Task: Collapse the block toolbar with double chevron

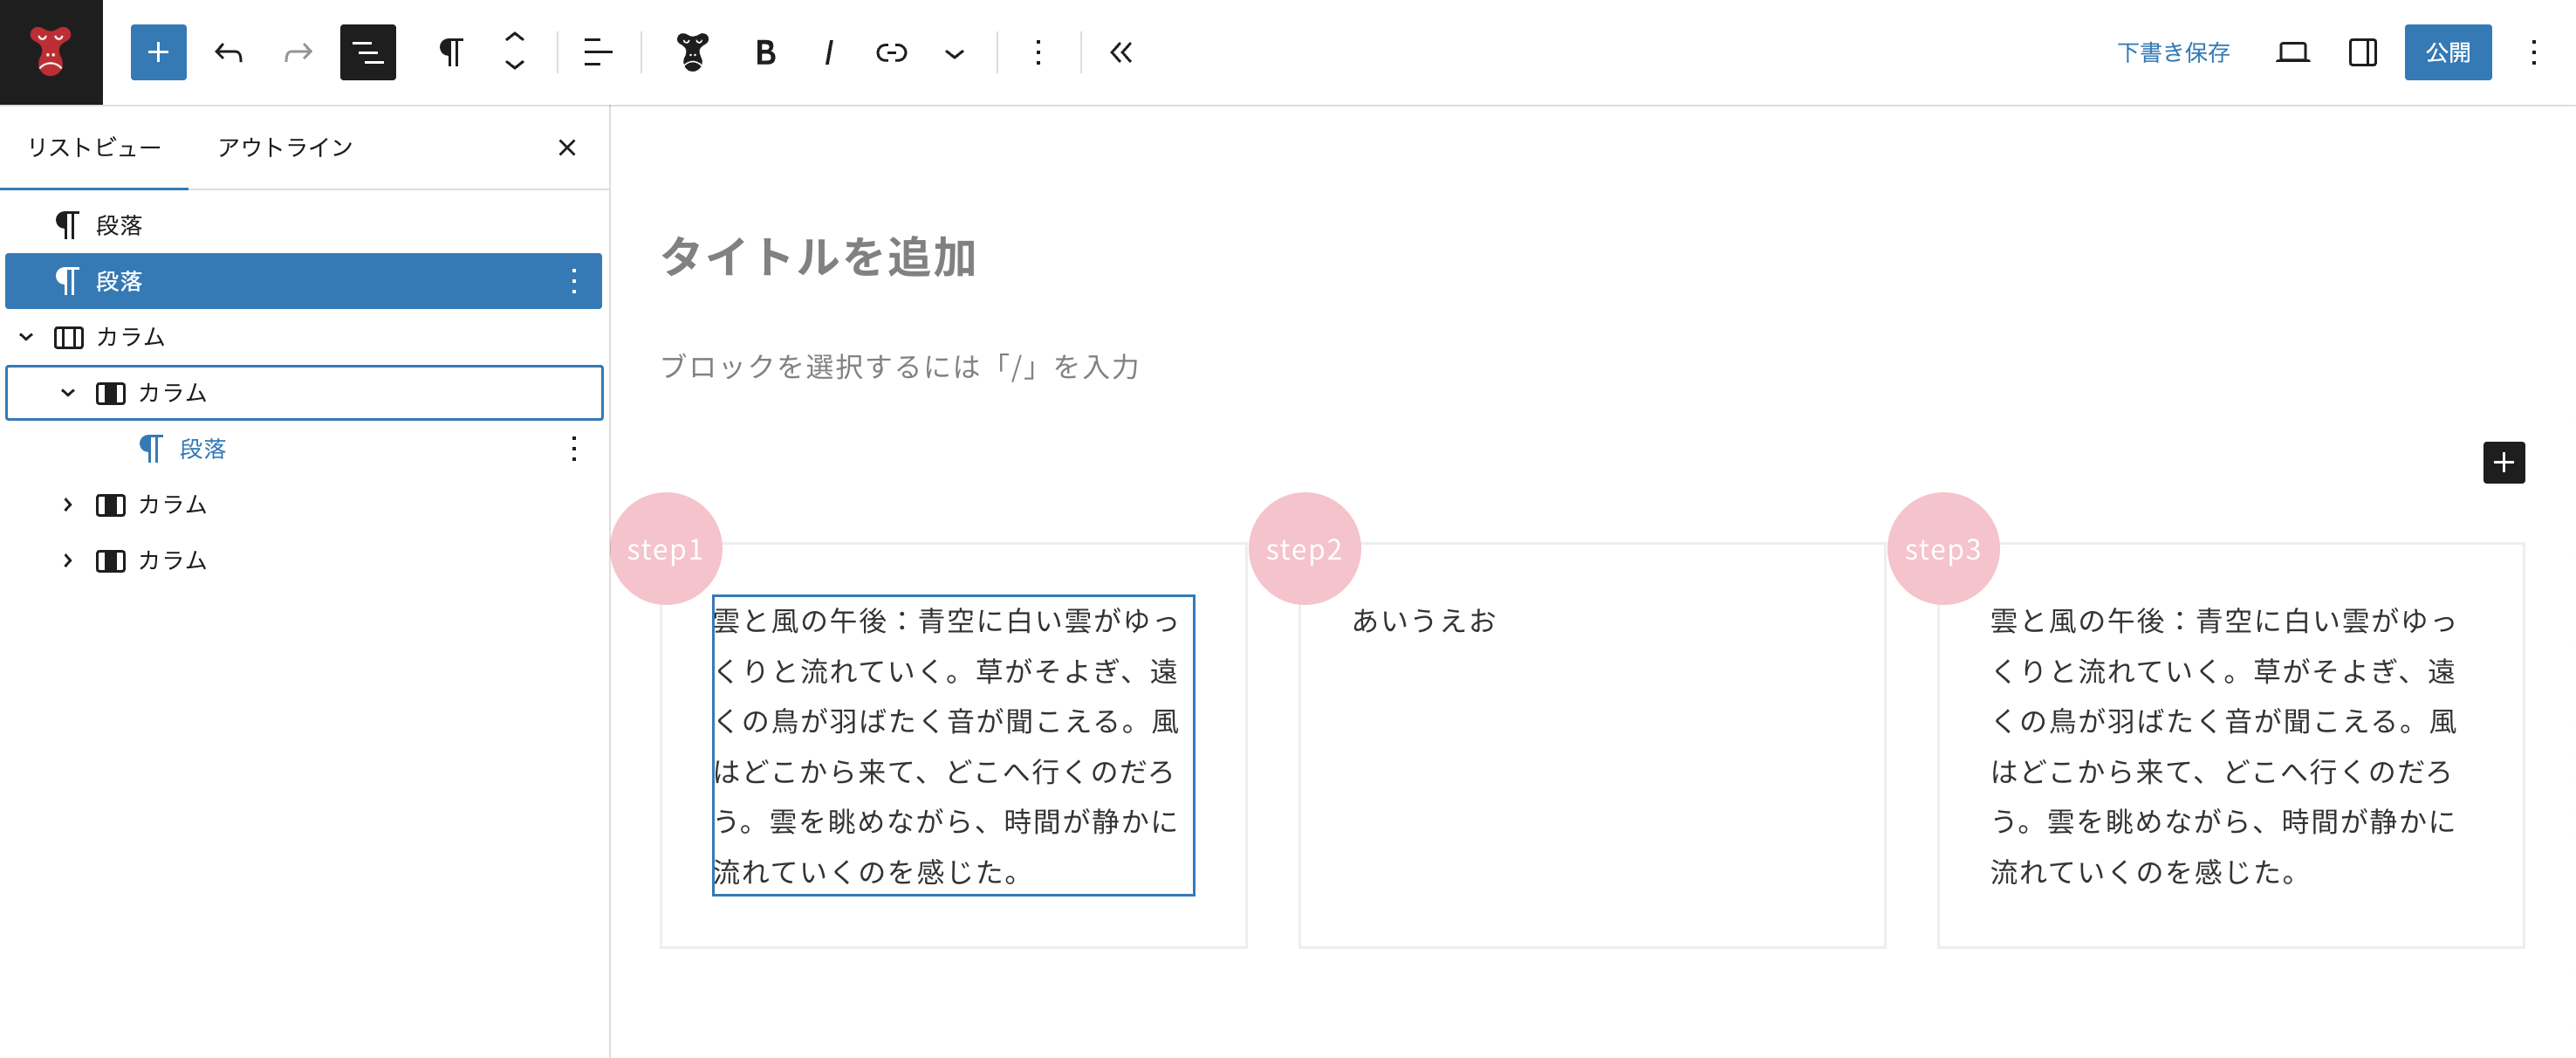Action: click(1121, 52)
